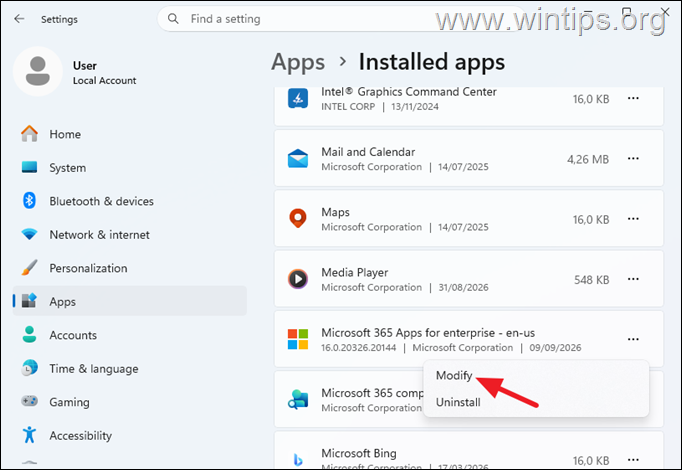Click the Microsoft Bing icon
The width and height of the screenshot is (682, 470).
[298, 460]
